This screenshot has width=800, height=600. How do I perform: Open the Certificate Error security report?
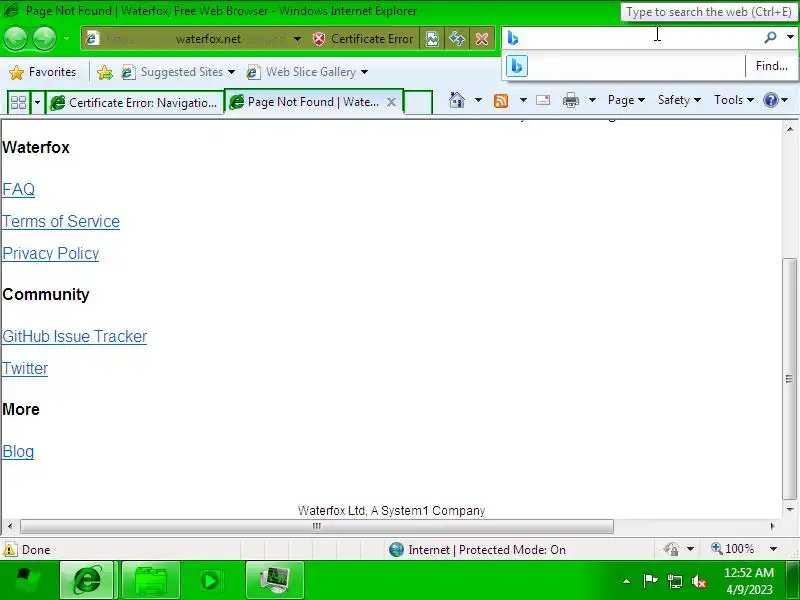coord(363,39)
